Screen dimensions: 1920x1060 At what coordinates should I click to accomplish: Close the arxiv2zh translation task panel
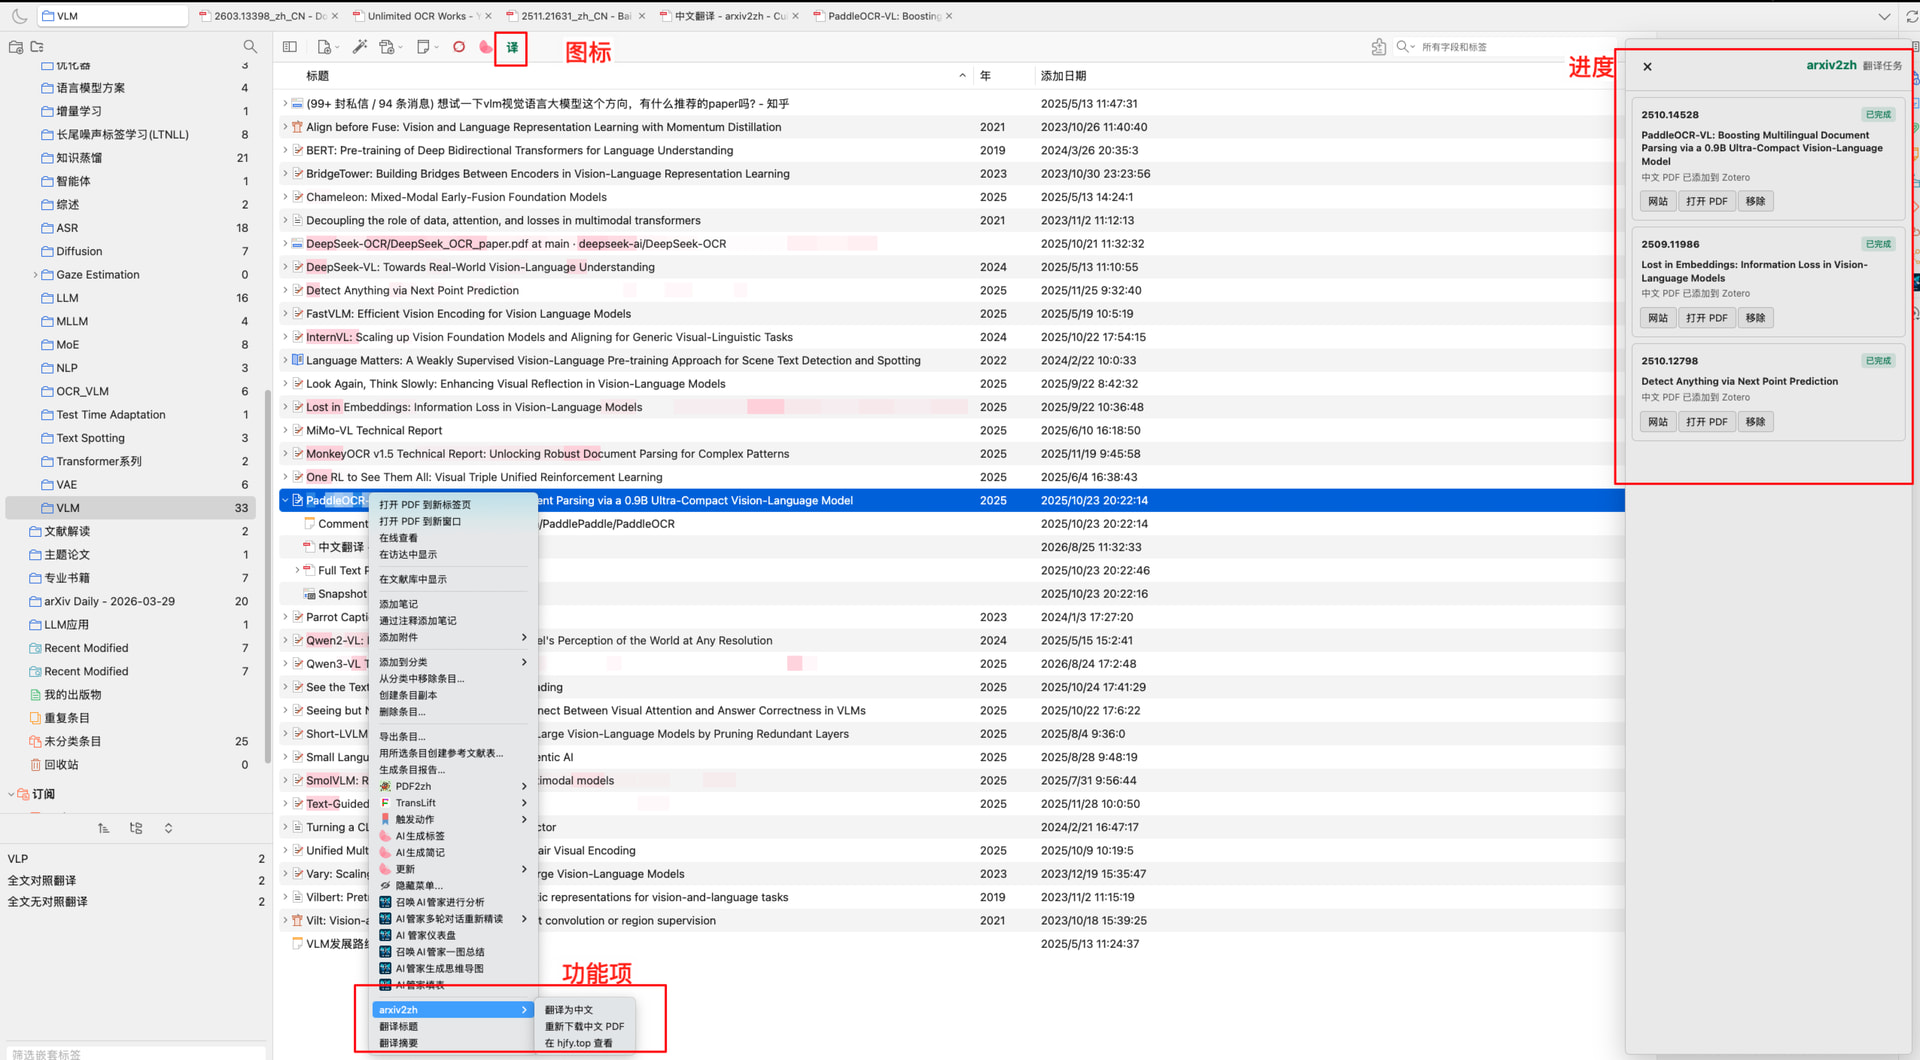(x=1647, y=67)
